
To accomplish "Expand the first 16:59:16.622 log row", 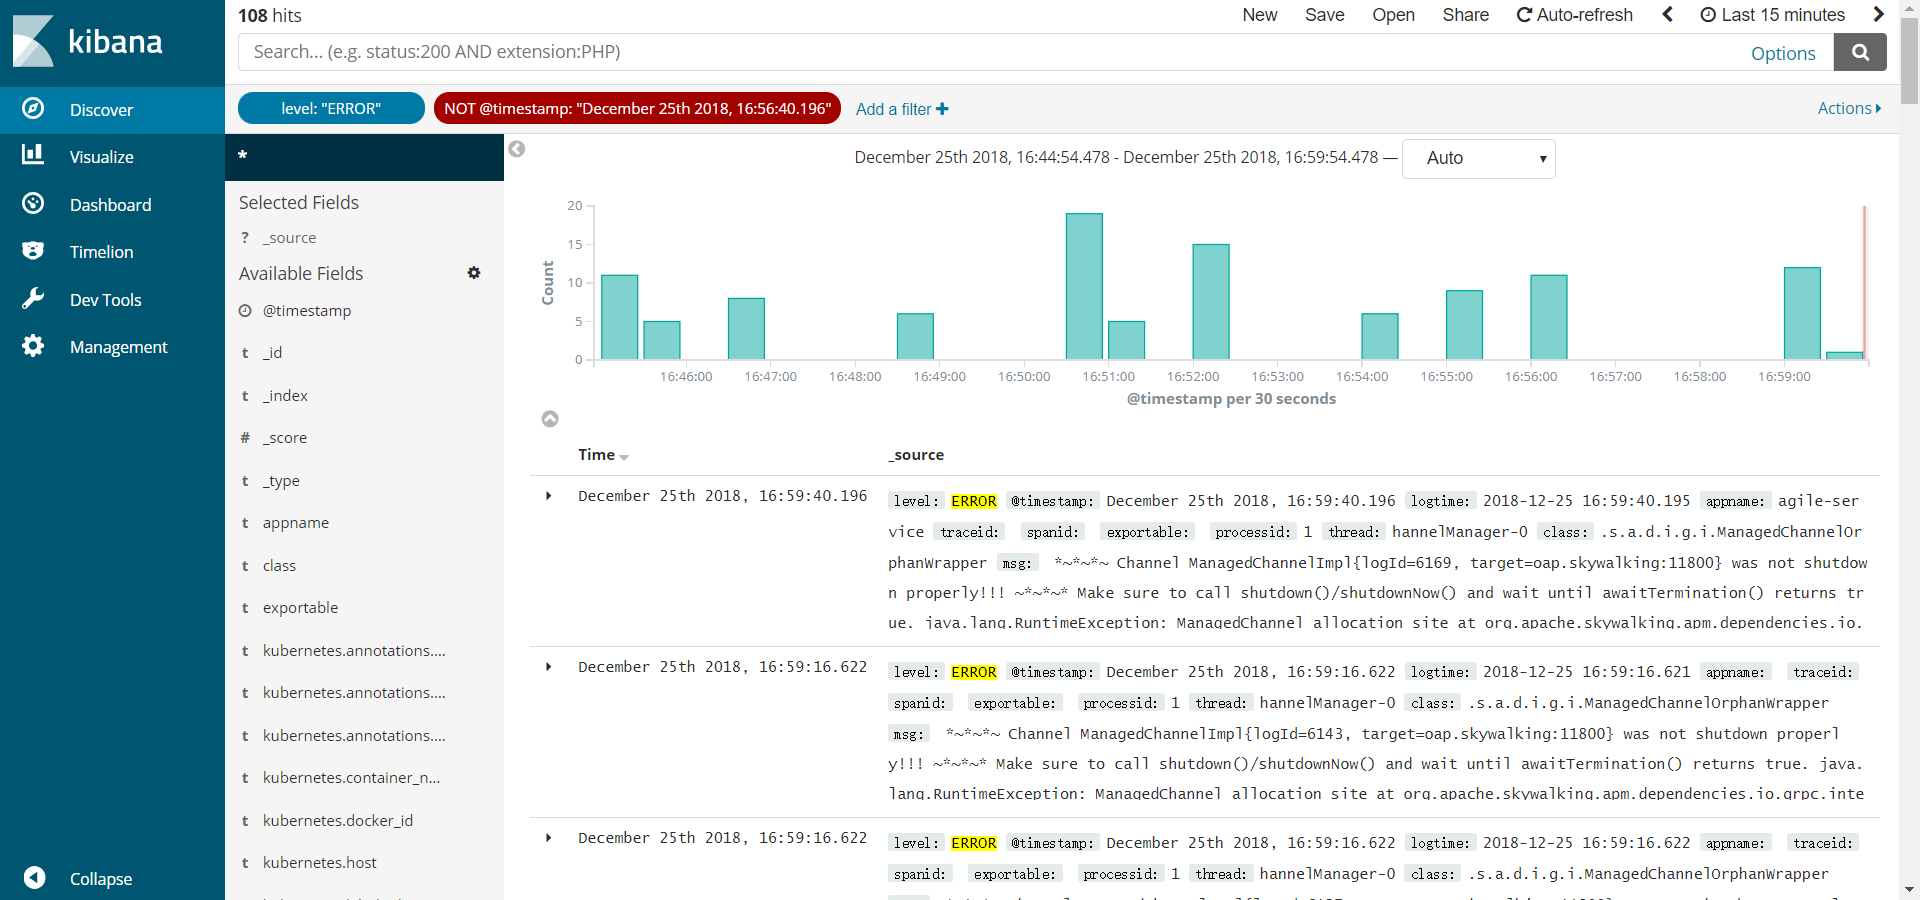I will pyautogui.click(x=548, y=667).
